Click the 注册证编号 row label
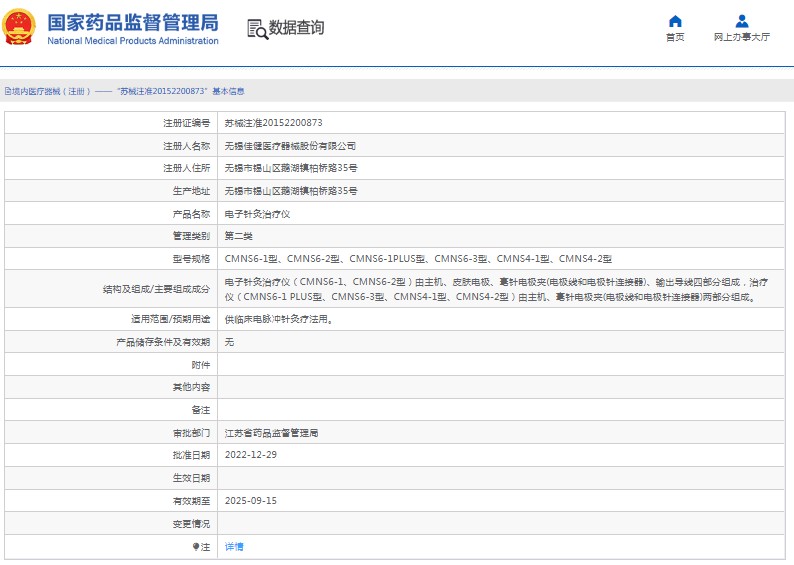 [186, 123]
